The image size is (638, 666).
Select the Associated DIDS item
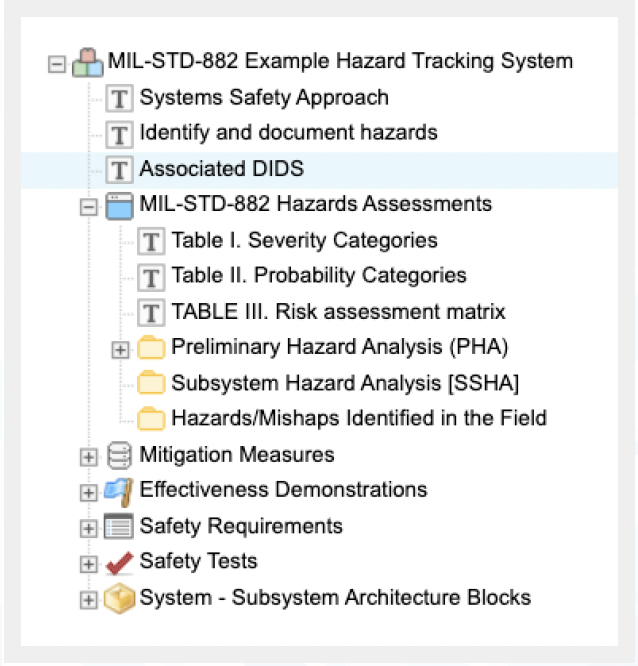[x=222, y=169]
